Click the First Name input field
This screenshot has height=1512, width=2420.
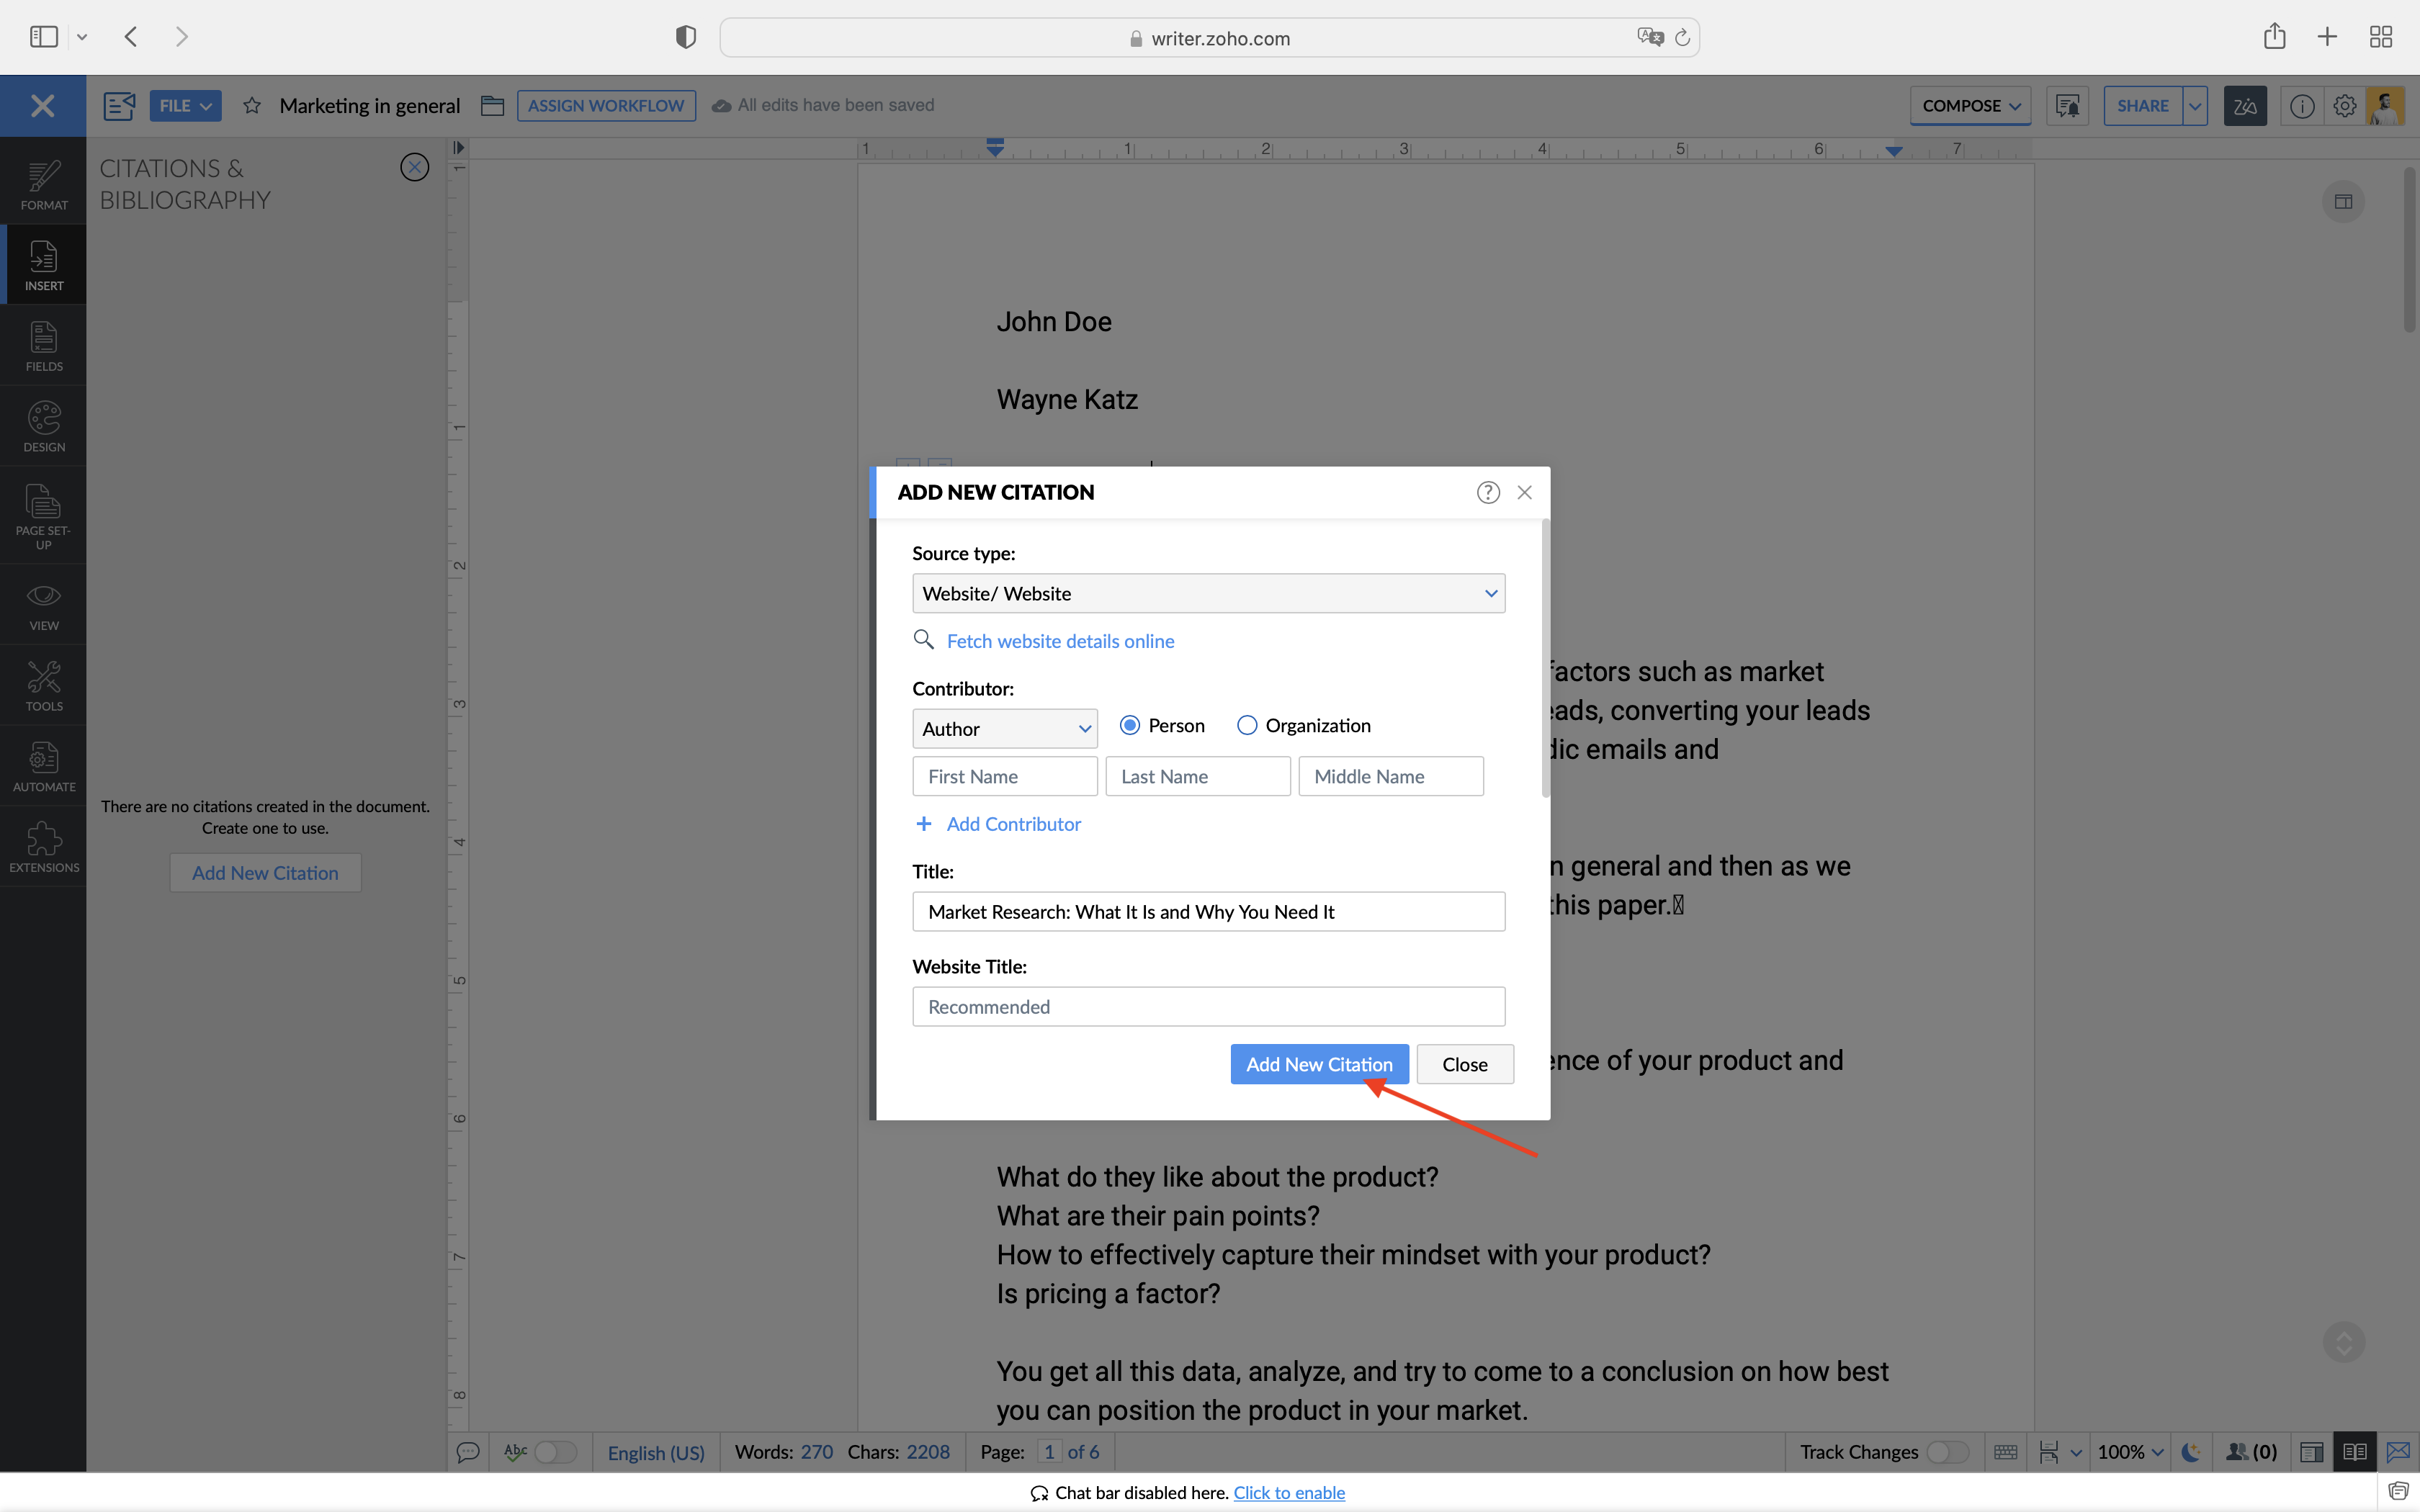click(1004, 777)
